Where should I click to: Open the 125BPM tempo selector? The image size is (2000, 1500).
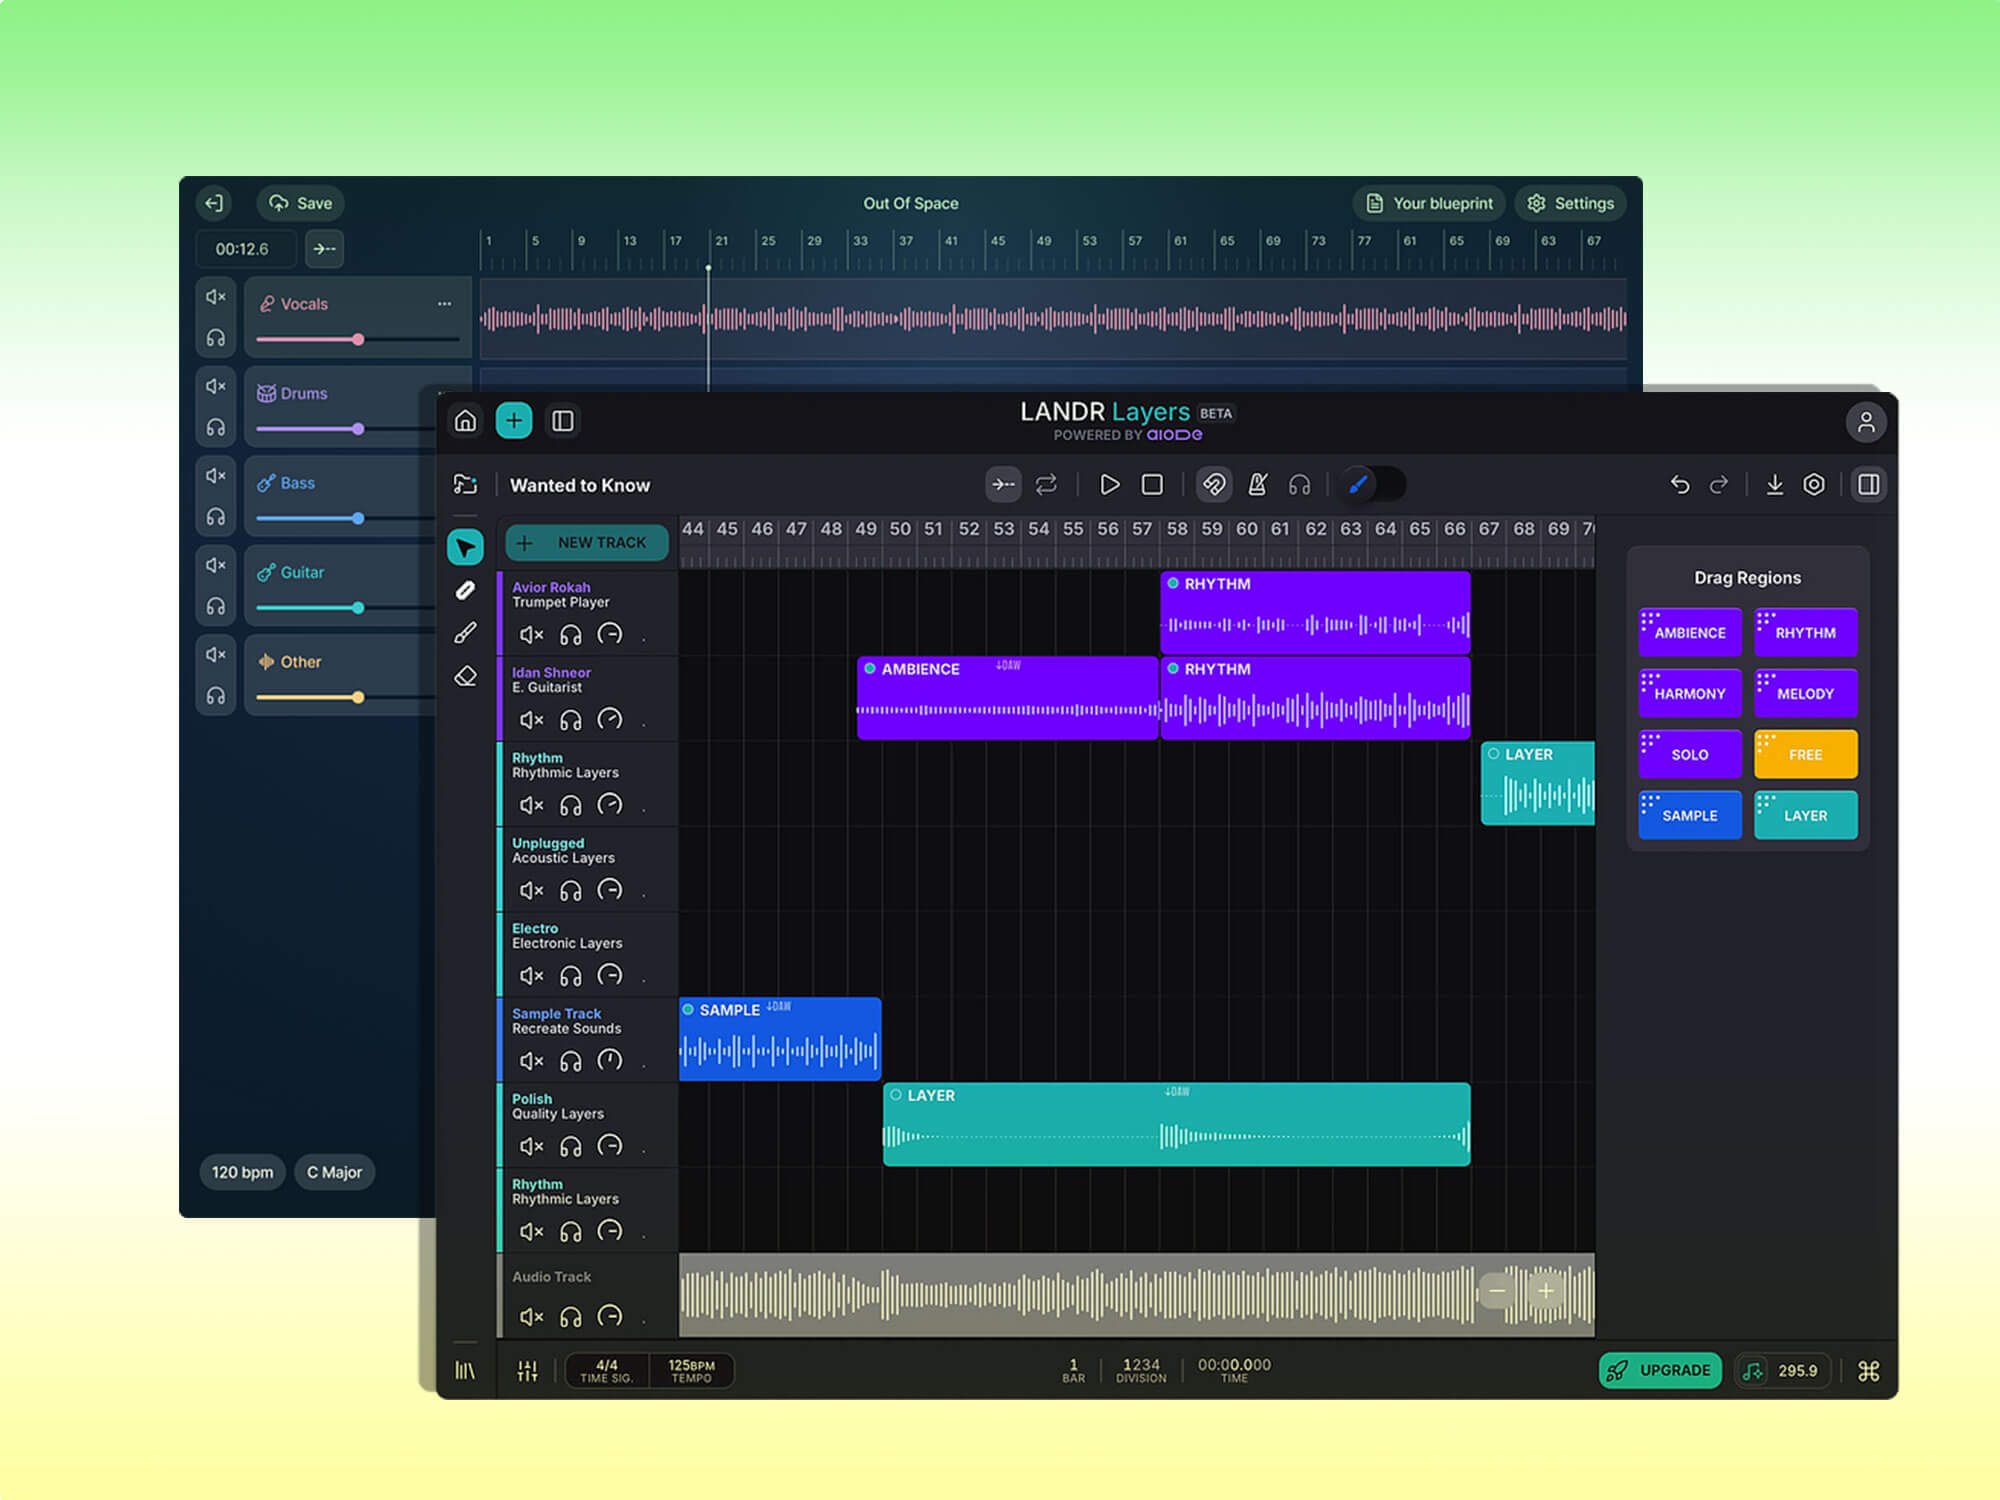(692, 1370)
